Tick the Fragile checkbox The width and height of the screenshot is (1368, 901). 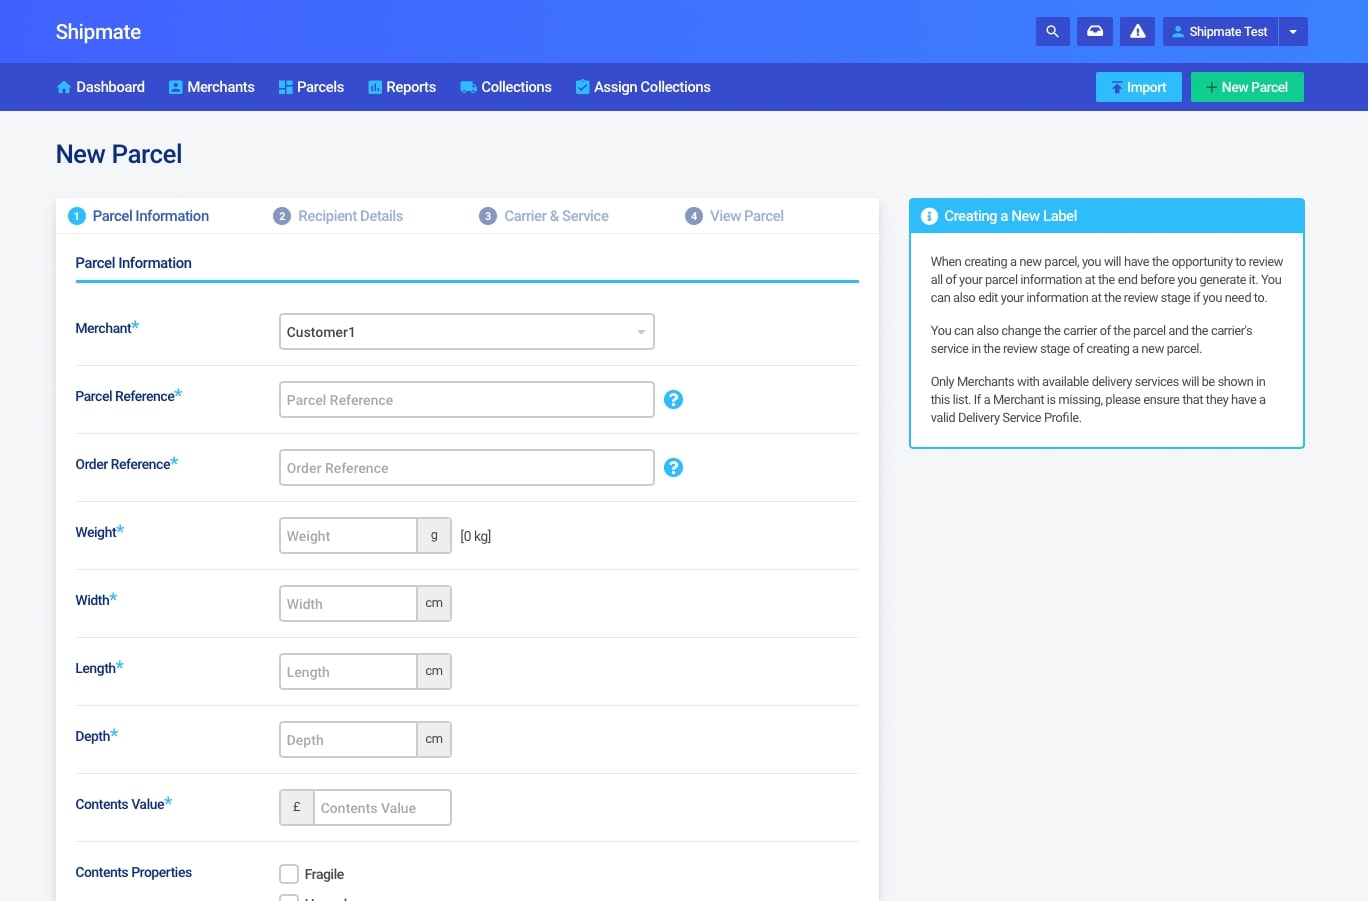(x=289, y=874)
